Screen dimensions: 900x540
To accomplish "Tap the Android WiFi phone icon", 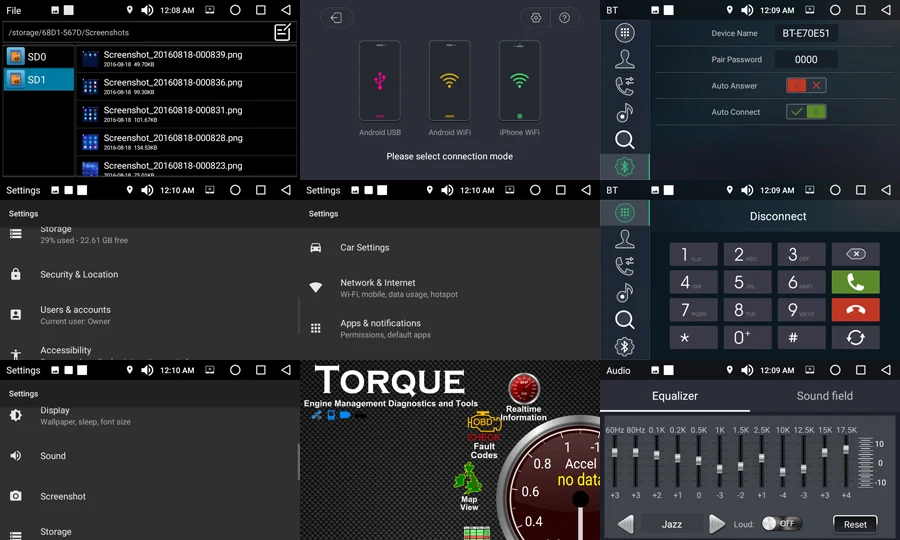I will tap(449, 81).
